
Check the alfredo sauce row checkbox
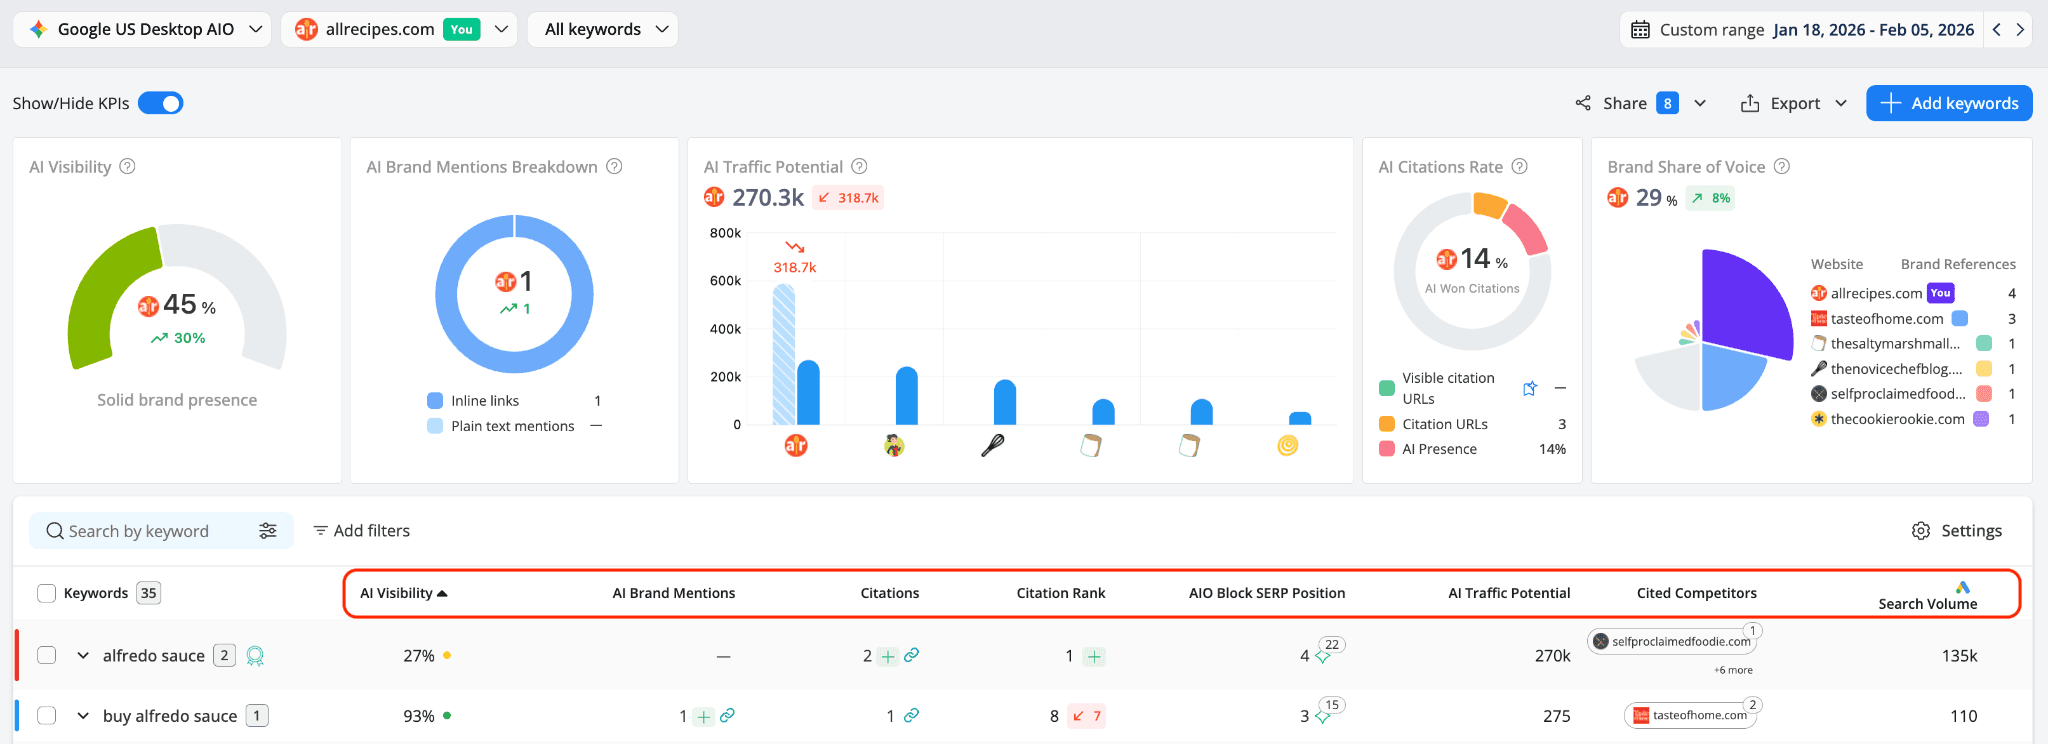pyautogui.click(x=46, y=656)
